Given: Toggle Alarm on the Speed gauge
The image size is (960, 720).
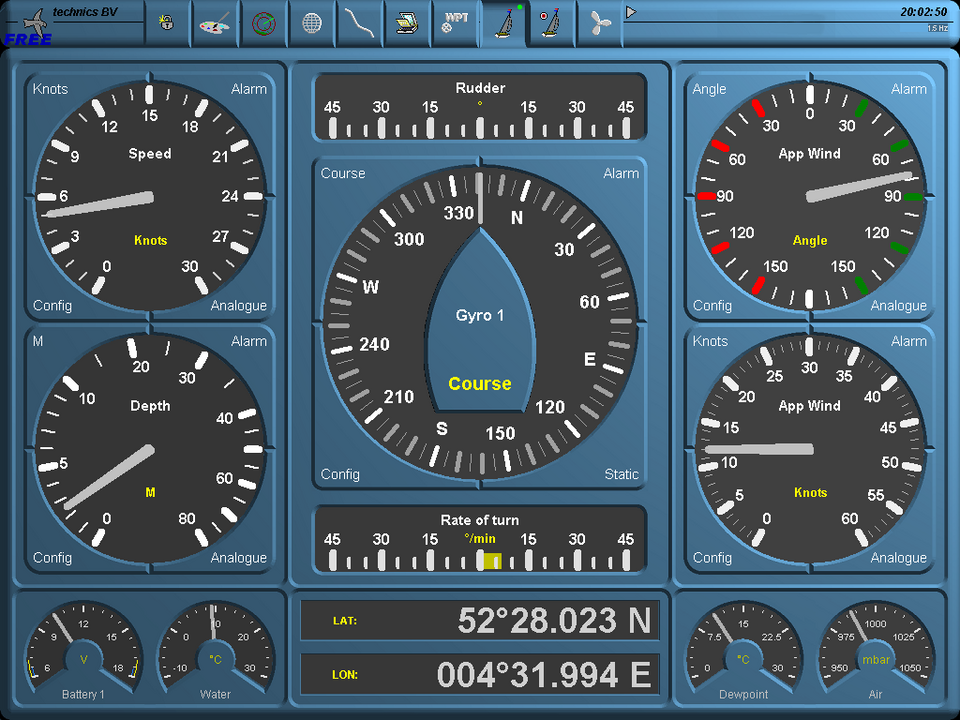Looking at the screenshot, I should (249, 89).
